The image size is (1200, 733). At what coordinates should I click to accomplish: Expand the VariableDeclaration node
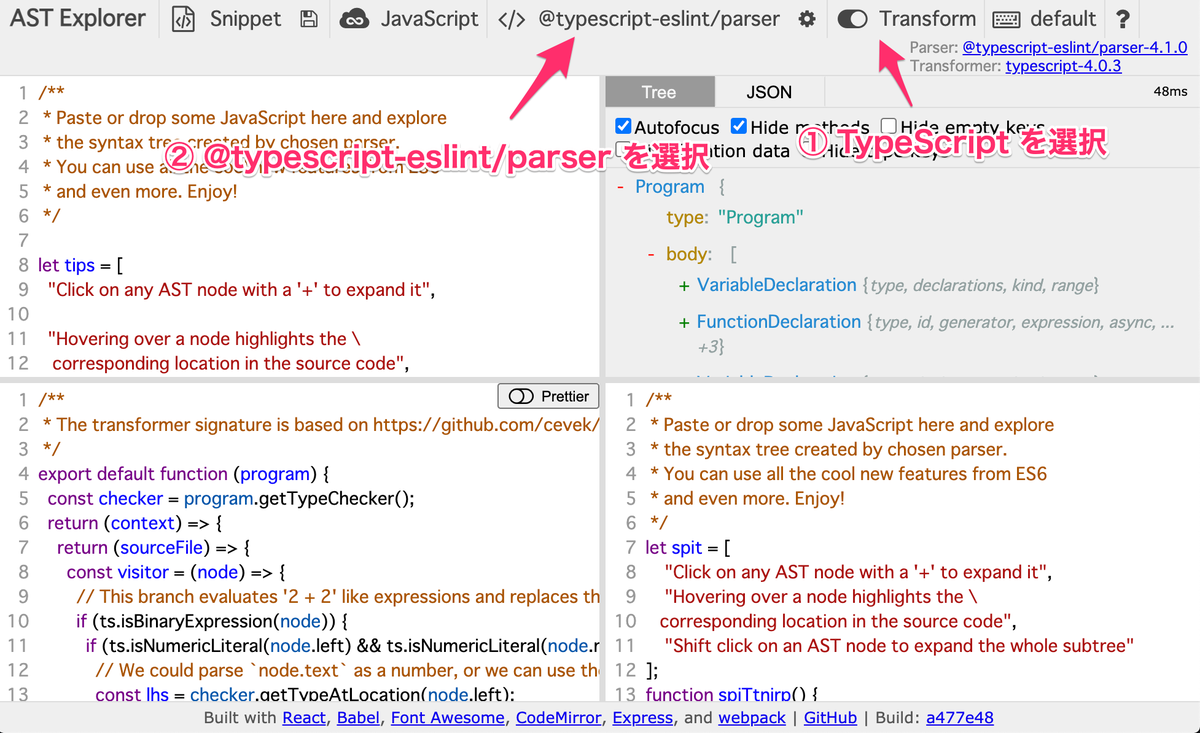[684, 286]
